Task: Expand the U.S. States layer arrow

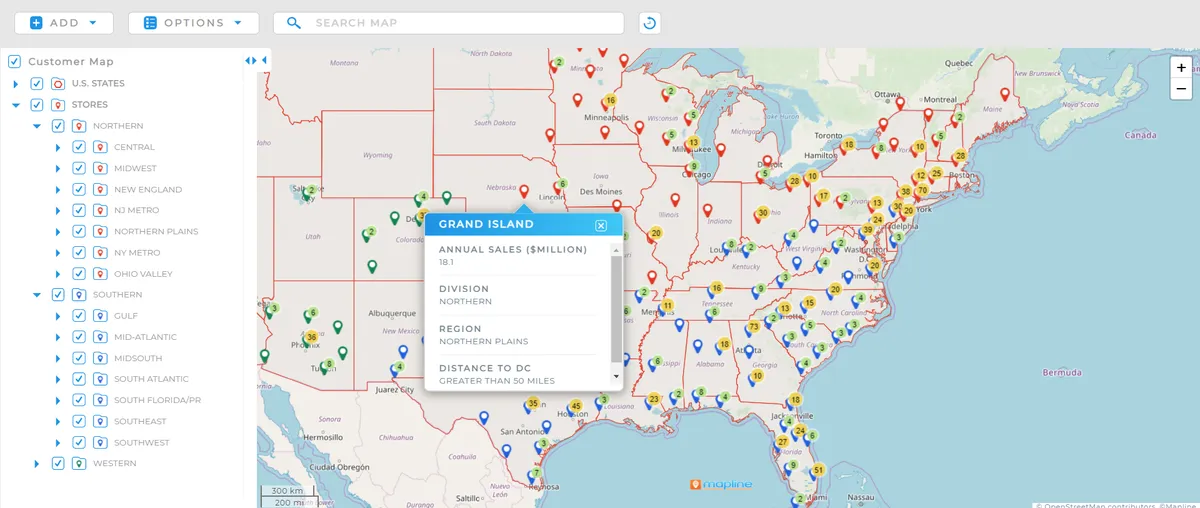Action: (16, 84)
